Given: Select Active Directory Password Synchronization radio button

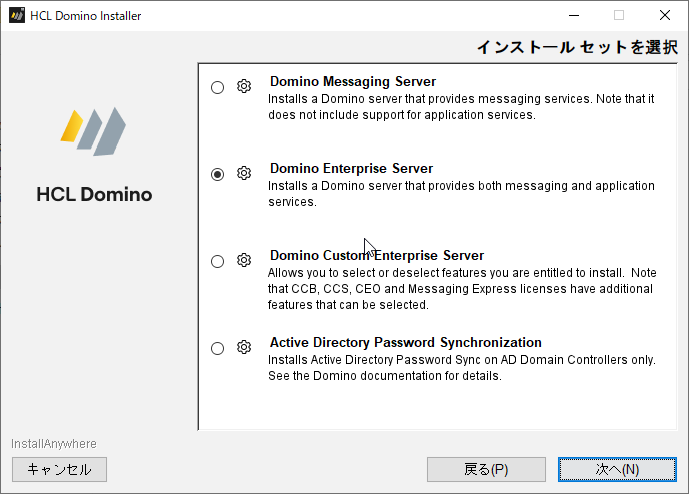Looking at the screenshot, I should point(218,349).
